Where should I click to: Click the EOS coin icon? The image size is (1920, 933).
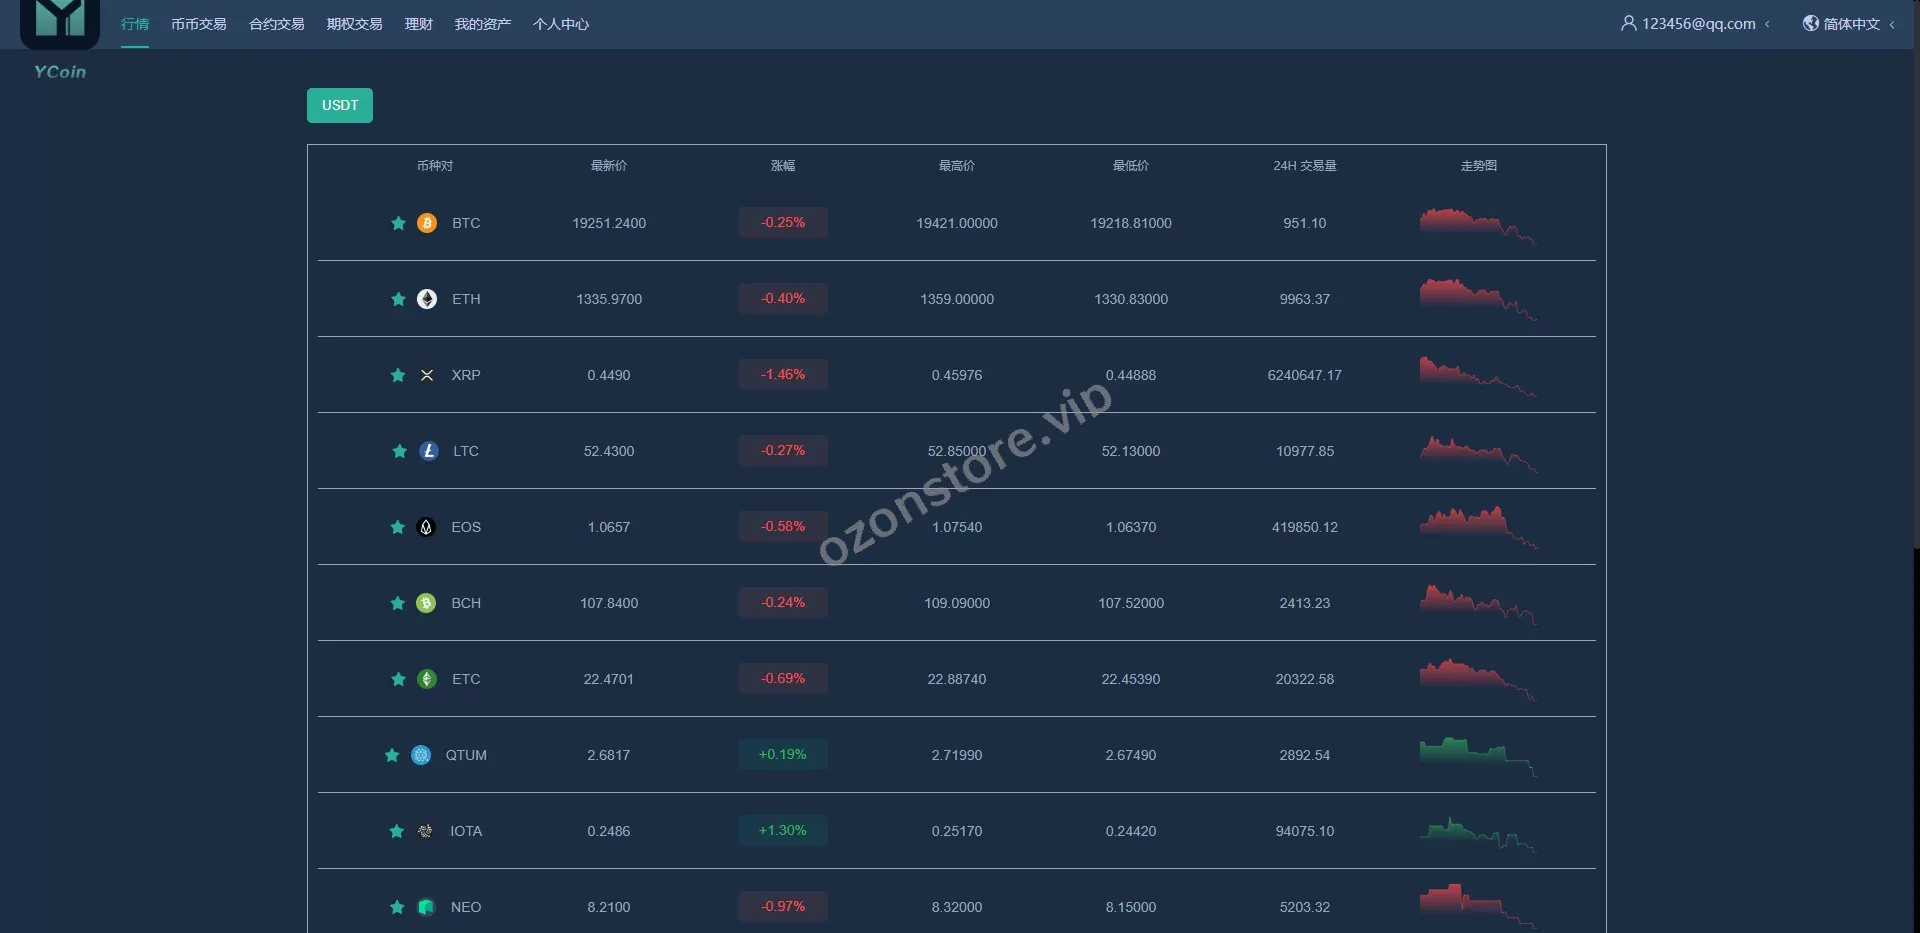click(x=426, y=527)
